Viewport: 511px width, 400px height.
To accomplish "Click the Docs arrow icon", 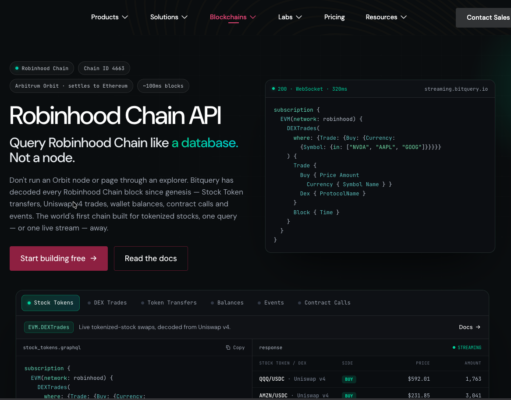I will 478,327.
